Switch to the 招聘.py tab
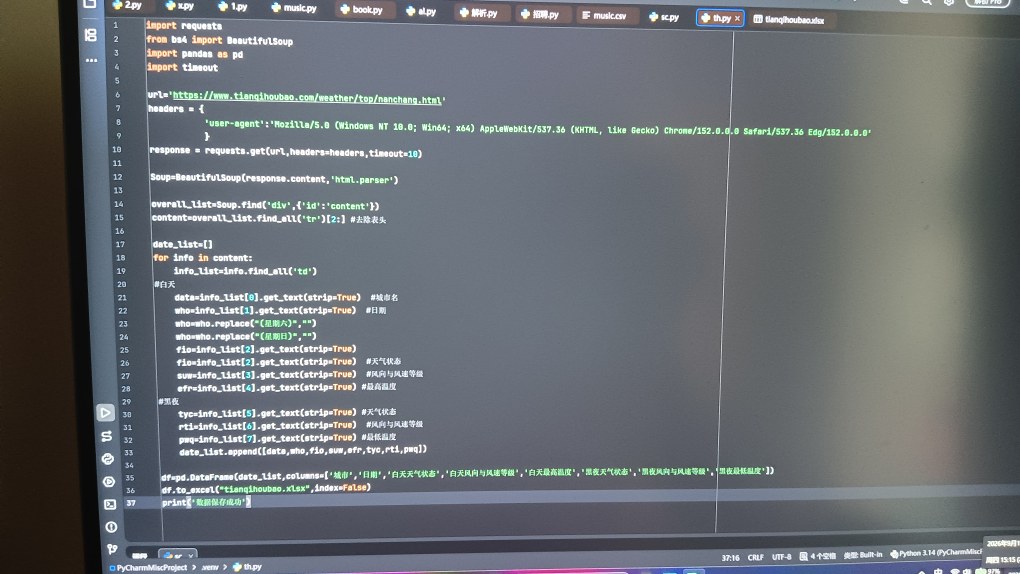 pyautogui.click(x=541, y=14)
